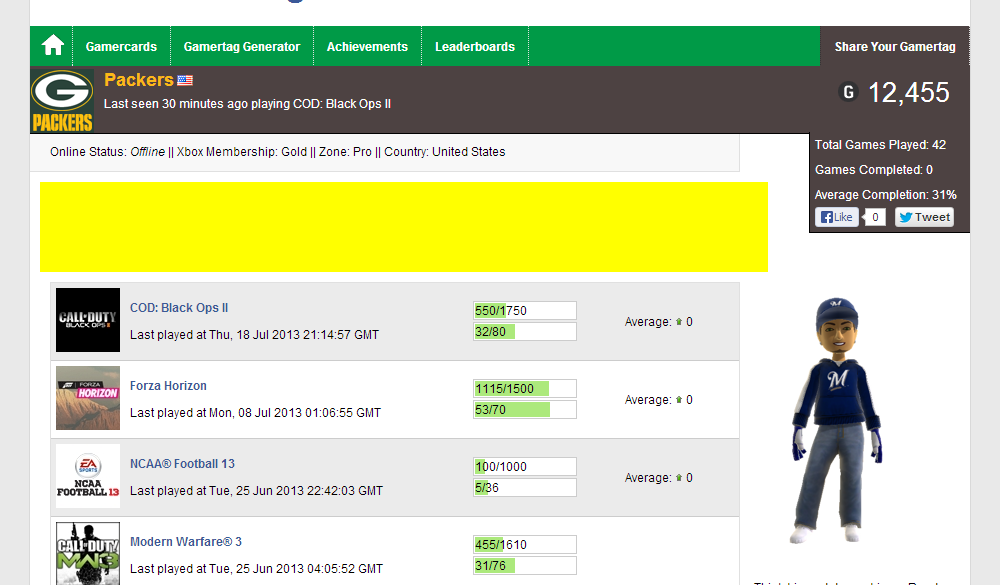Click the 53/70 achievements progress bar
Image resolution: width=1000 pixels, height=585 pixels.
pyautogui.click(x=524, y=410)
